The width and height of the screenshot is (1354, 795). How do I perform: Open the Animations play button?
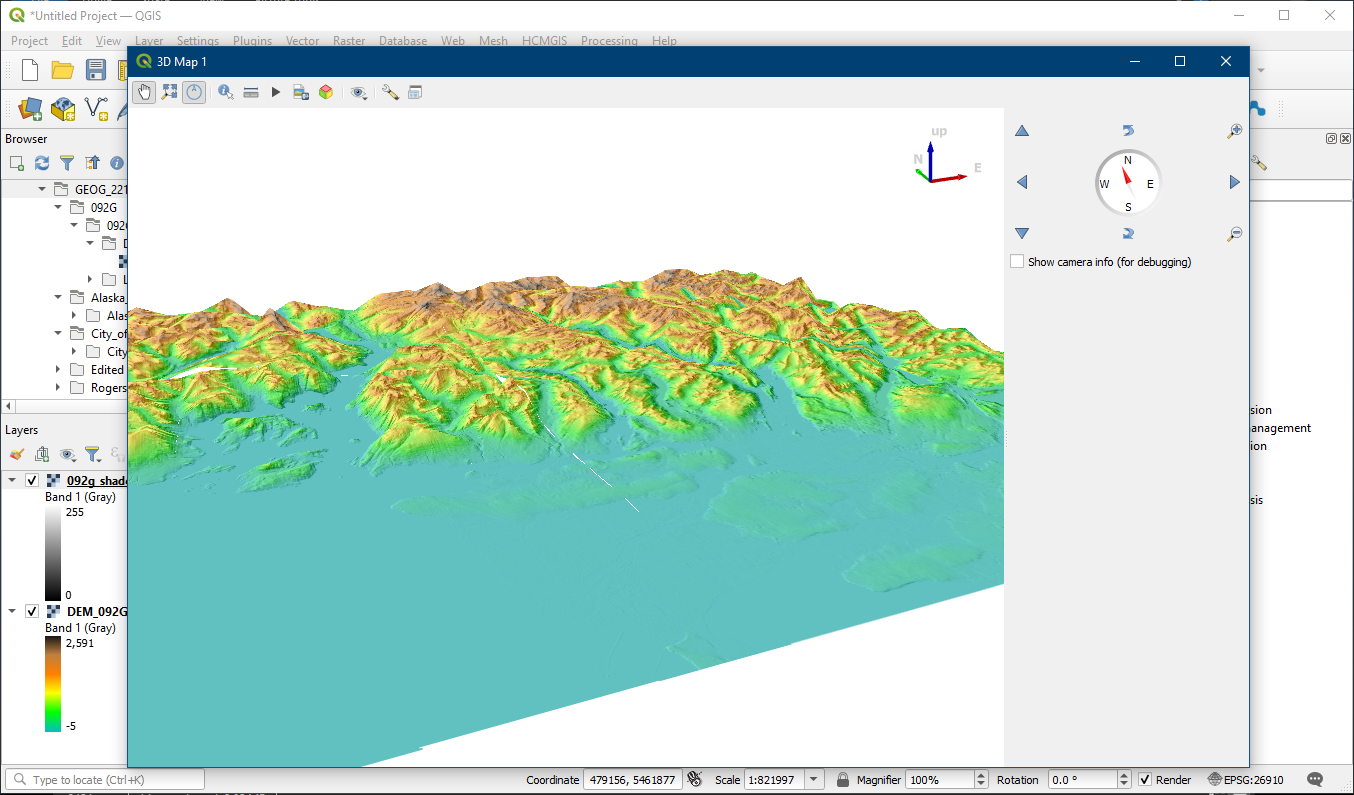click(x=276, y=92)
